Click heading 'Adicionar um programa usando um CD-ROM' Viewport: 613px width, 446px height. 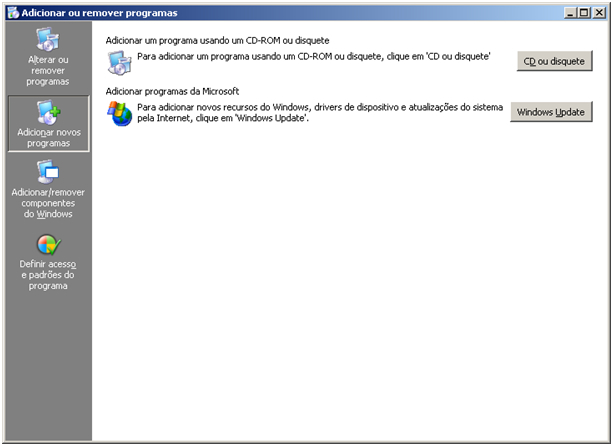coord(217,40)
